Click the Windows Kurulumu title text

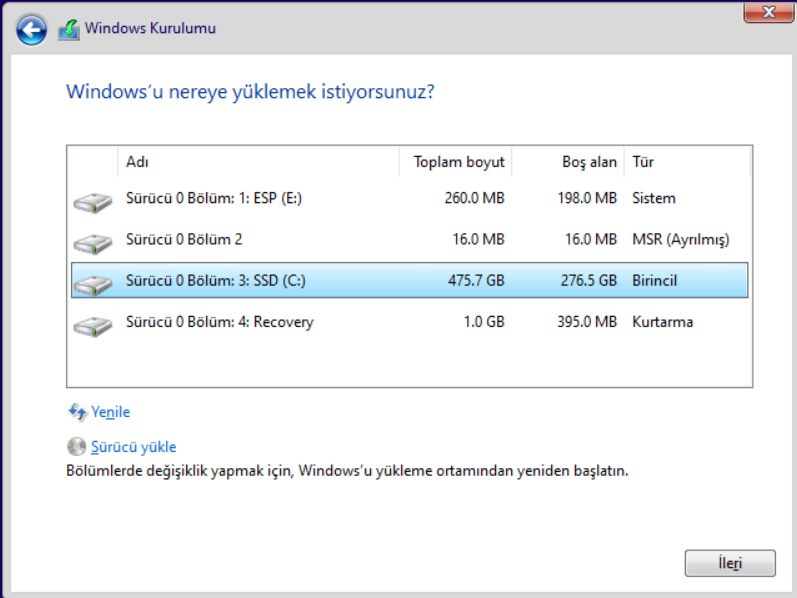[x=150, y=28]
